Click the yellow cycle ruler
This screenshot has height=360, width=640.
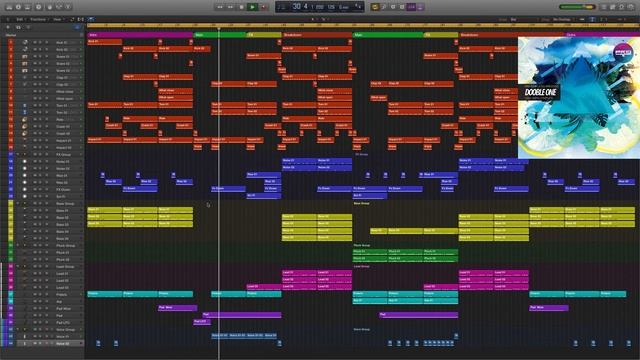point(363,26)
